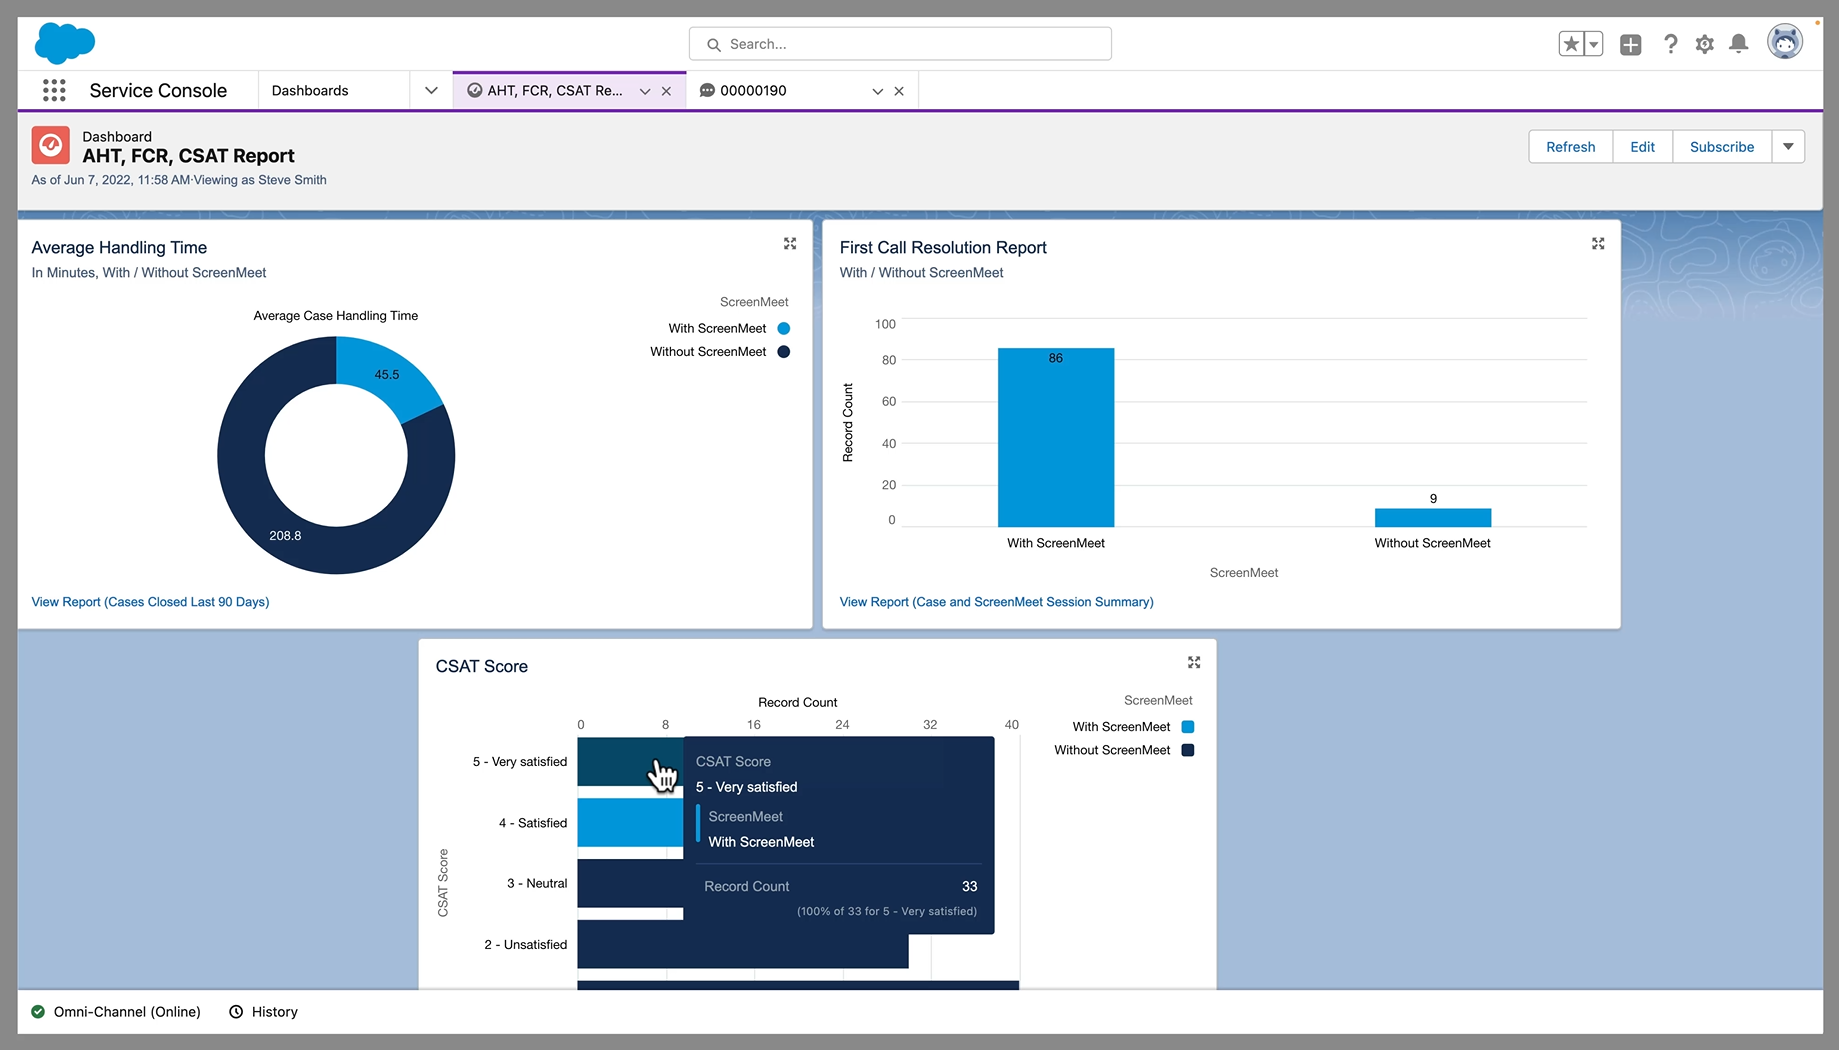Select the Dashboards navigation item
The height and width of the screenshot is (1050, 1839).
310,90
